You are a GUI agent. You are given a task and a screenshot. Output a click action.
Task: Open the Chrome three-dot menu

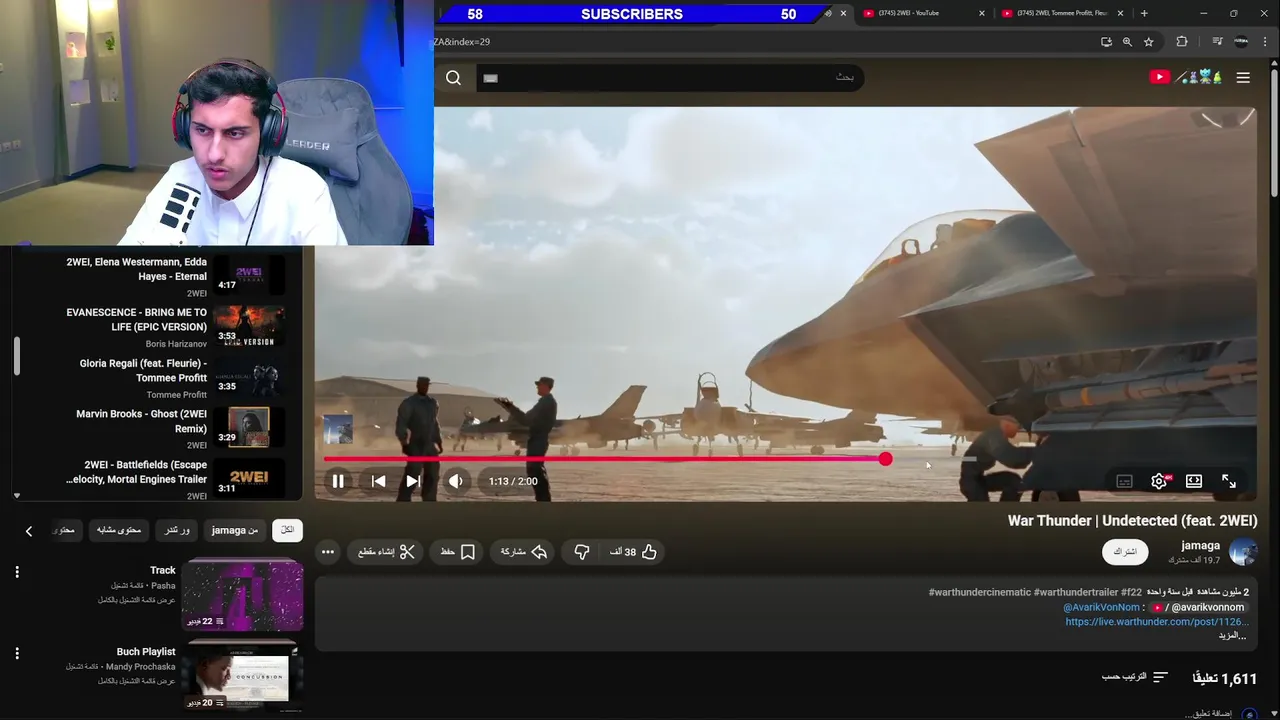[1265, 42]
